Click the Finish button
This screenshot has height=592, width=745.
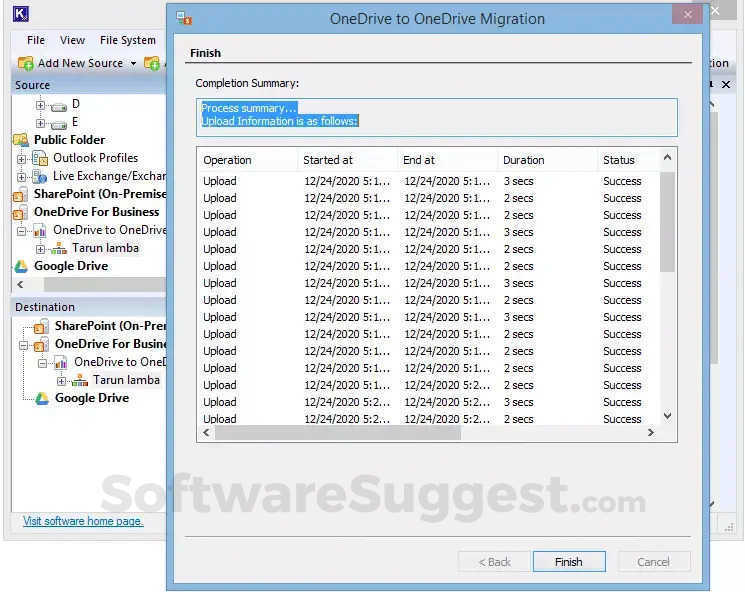point(569,562)
